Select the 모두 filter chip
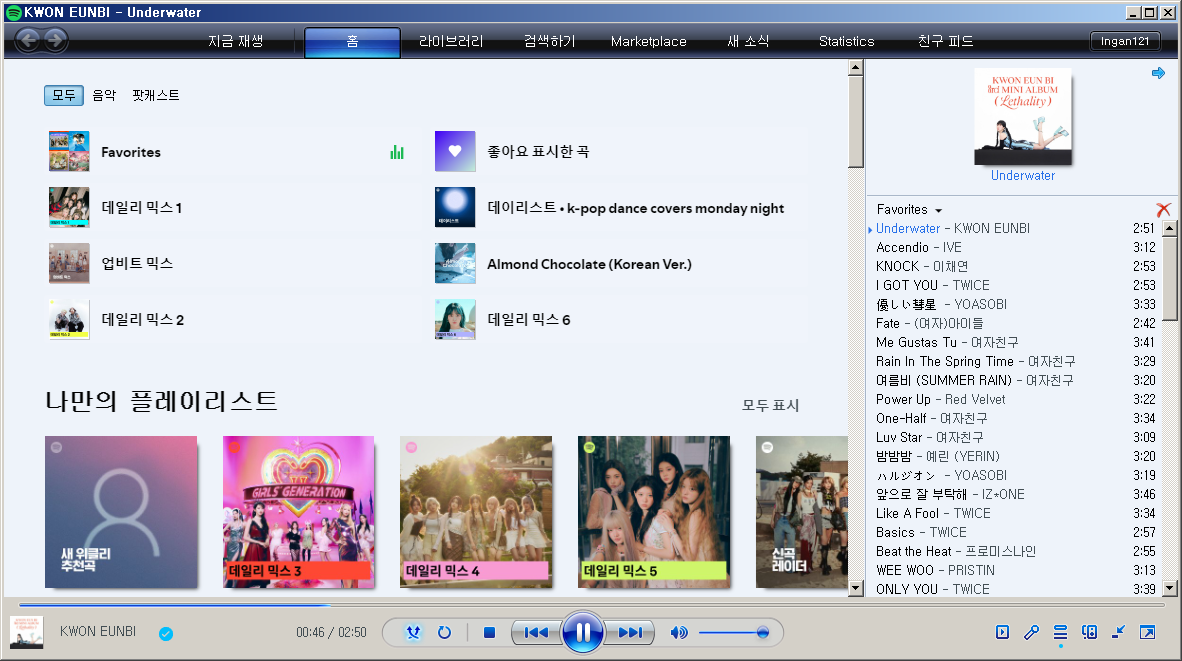The width and height of the screenshot is (1182, 661). pyautogui.click(x=63, y=96)
